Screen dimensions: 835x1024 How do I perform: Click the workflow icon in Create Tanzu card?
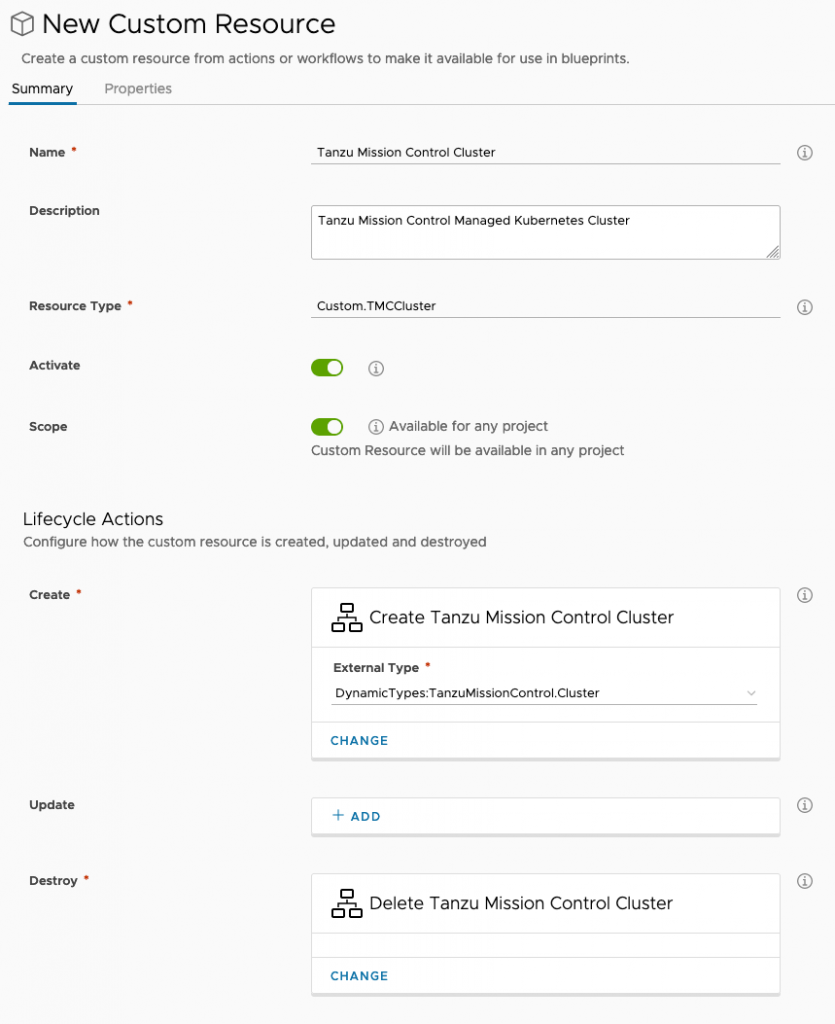(347, 618)
